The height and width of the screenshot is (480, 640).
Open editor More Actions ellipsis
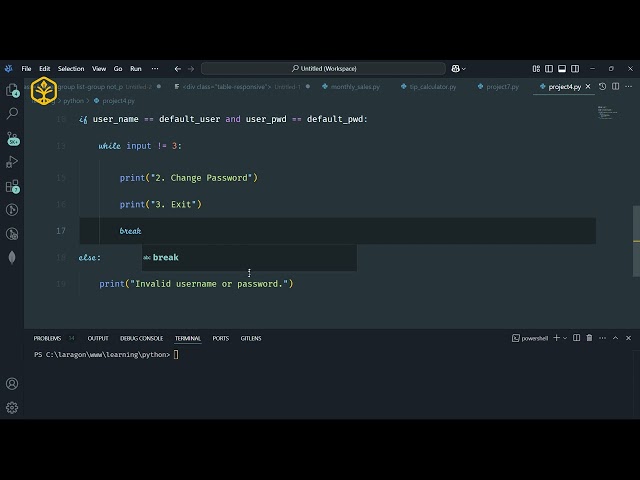[x=628, y=87]
